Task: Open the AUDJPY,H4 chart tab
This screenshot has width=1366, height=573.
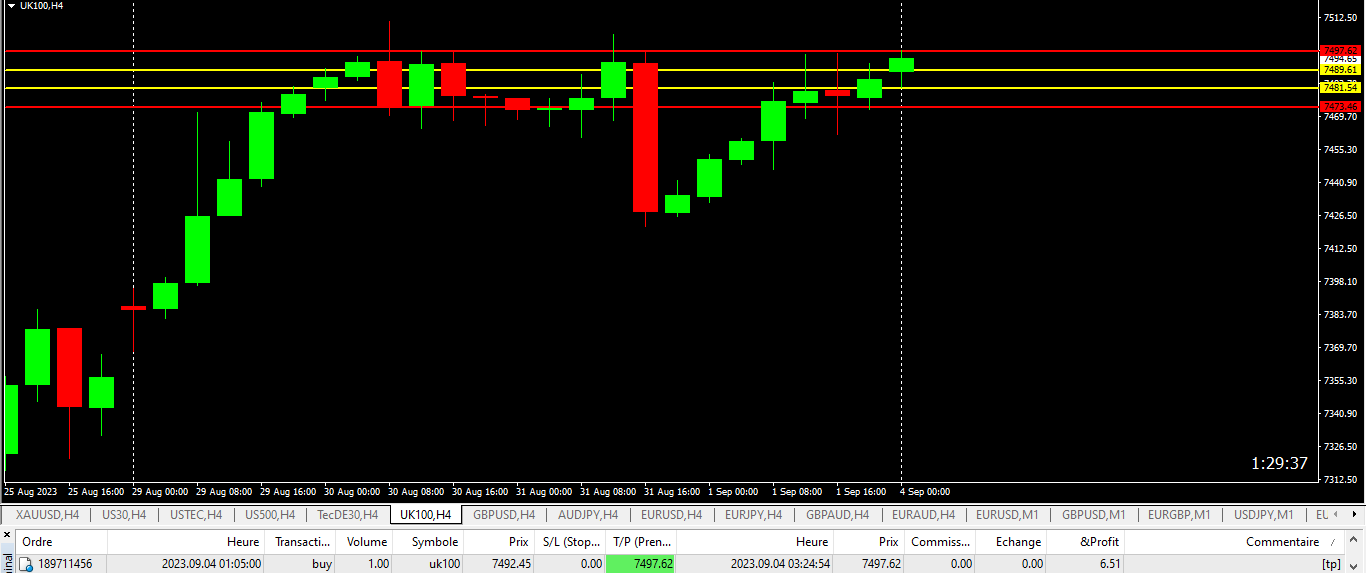Action: point(588,515)
